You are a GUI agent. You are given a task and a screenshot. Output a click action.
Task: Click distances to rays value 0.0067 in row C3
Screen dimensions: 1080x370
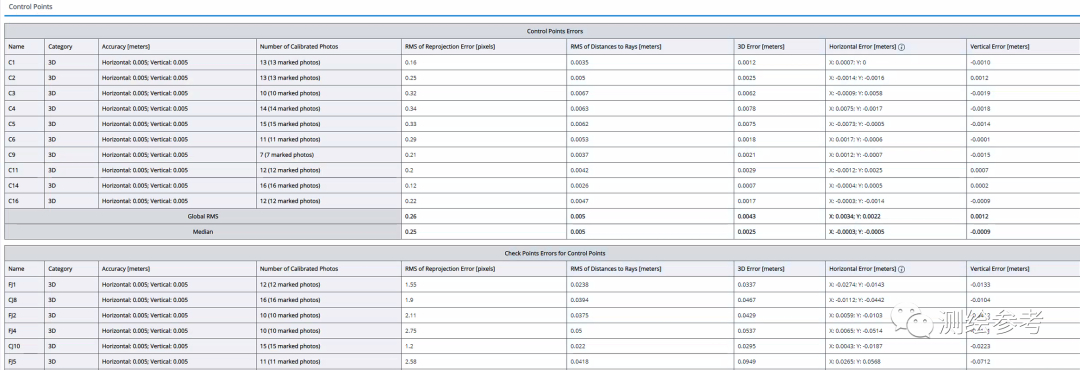tap(579, 93)
